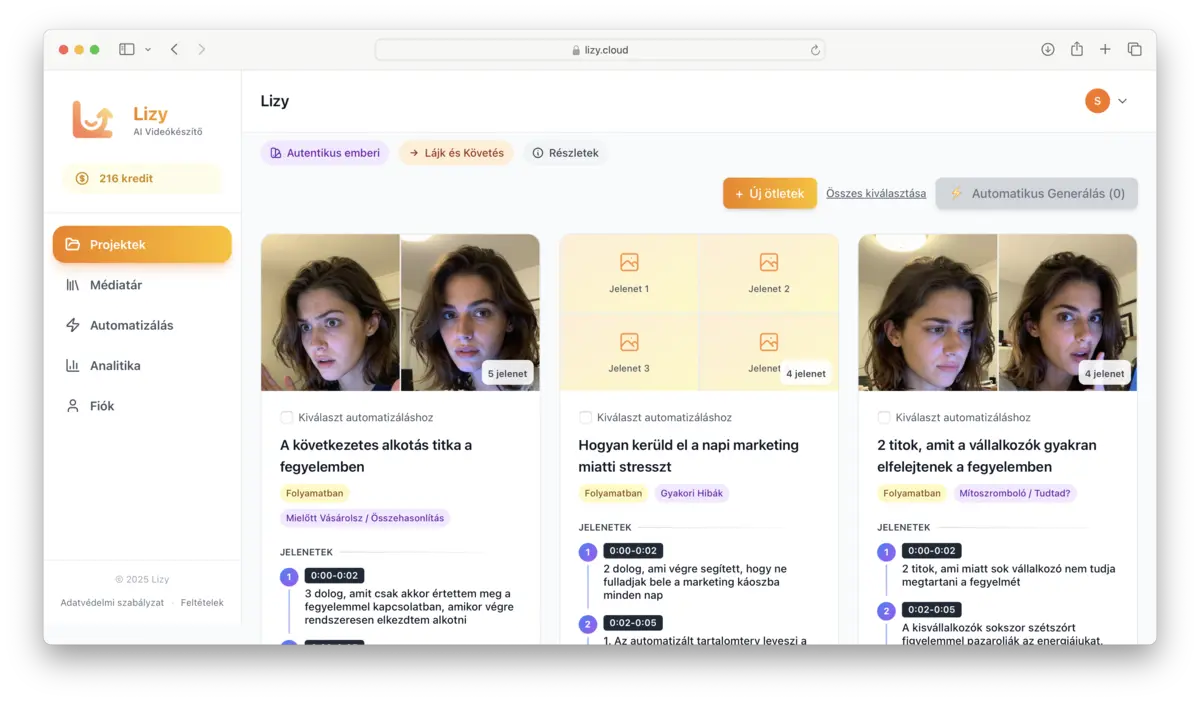Click Automatikus Generálás (0) button

(x=1037, y=194)
